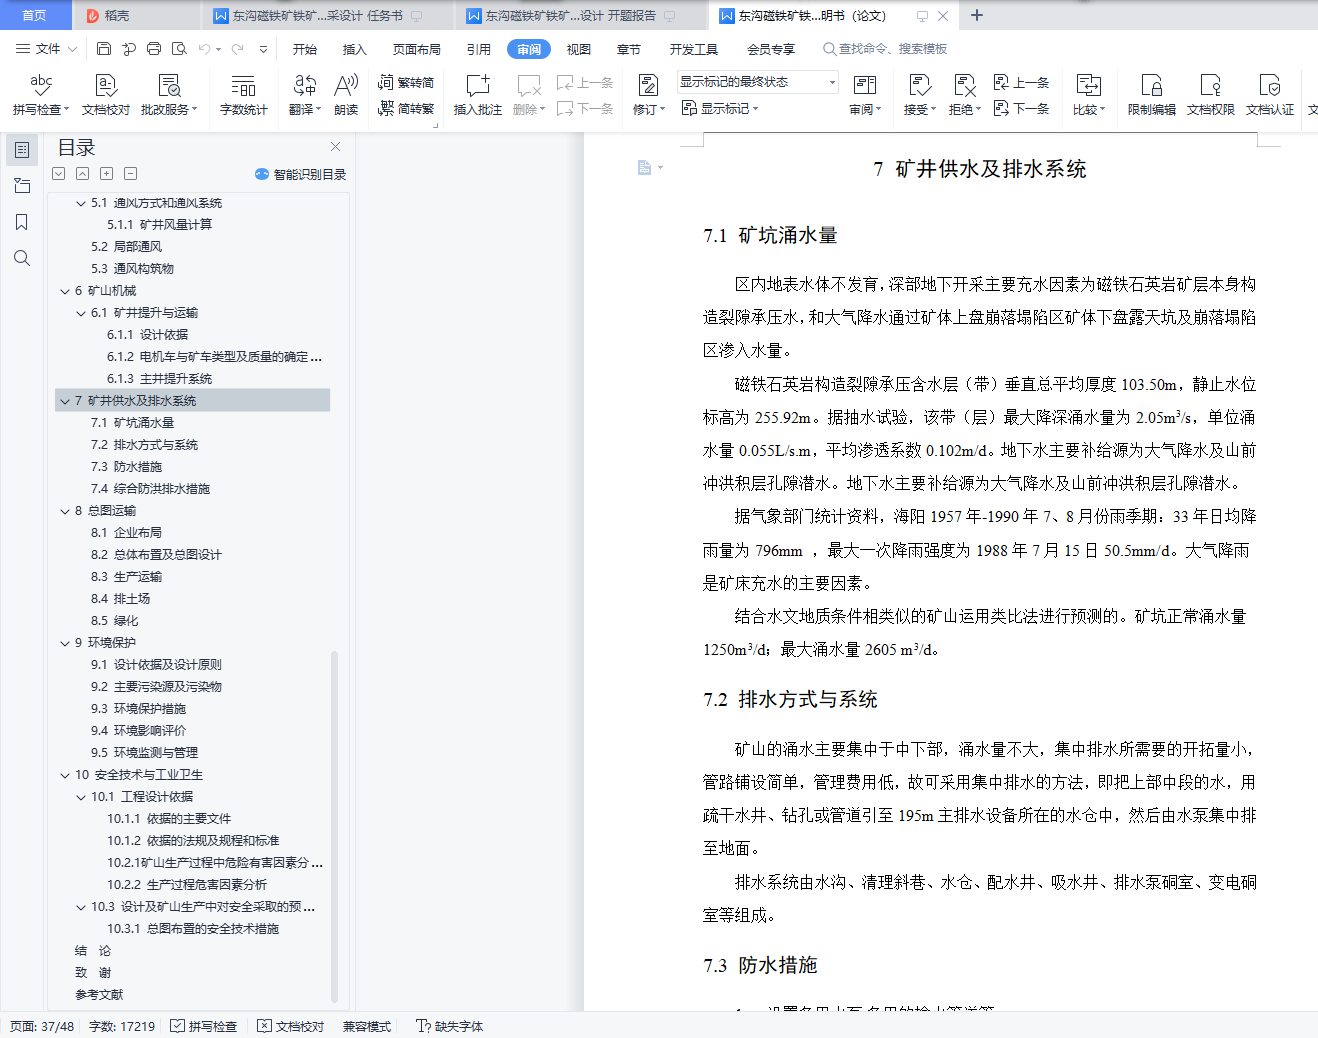This screenshot has height=1038, width=1318.
Task: Collapse the 10.3 设计及矿山生产中对安全采取的预 node
Action: 82,907
